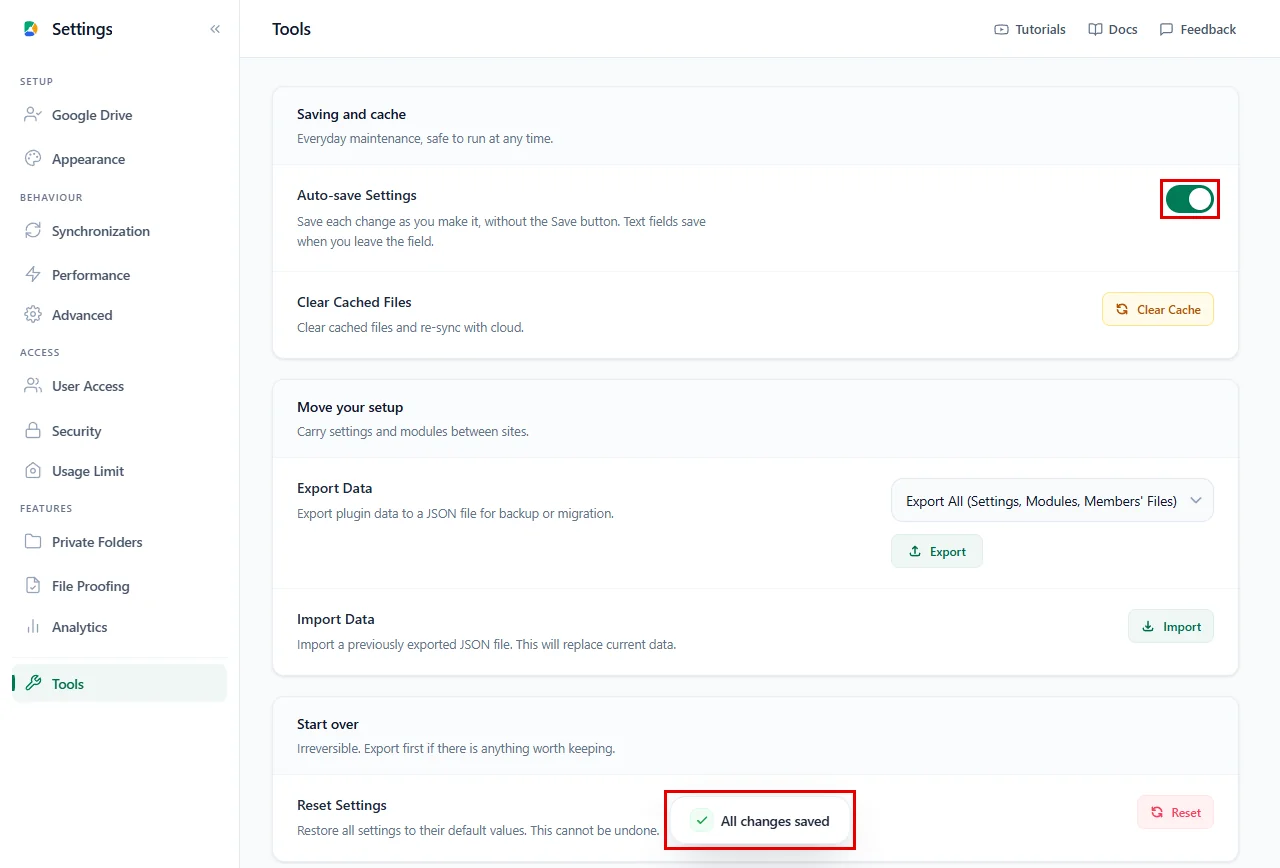Click the "Tools" page title in the header
1280x868 pixels.
tap(292, 29)
